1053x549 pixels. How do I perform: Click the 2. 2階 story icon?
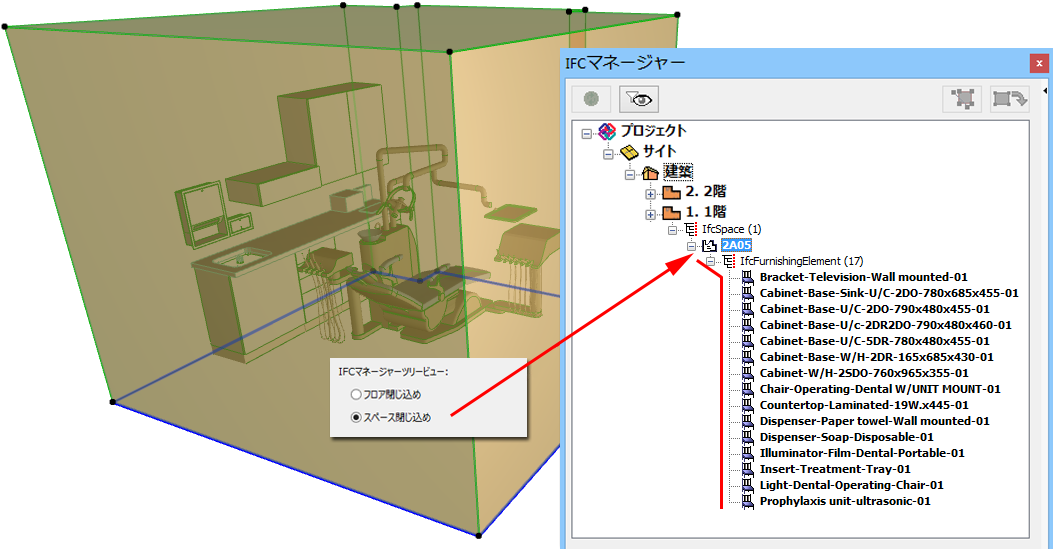point(672,193)
